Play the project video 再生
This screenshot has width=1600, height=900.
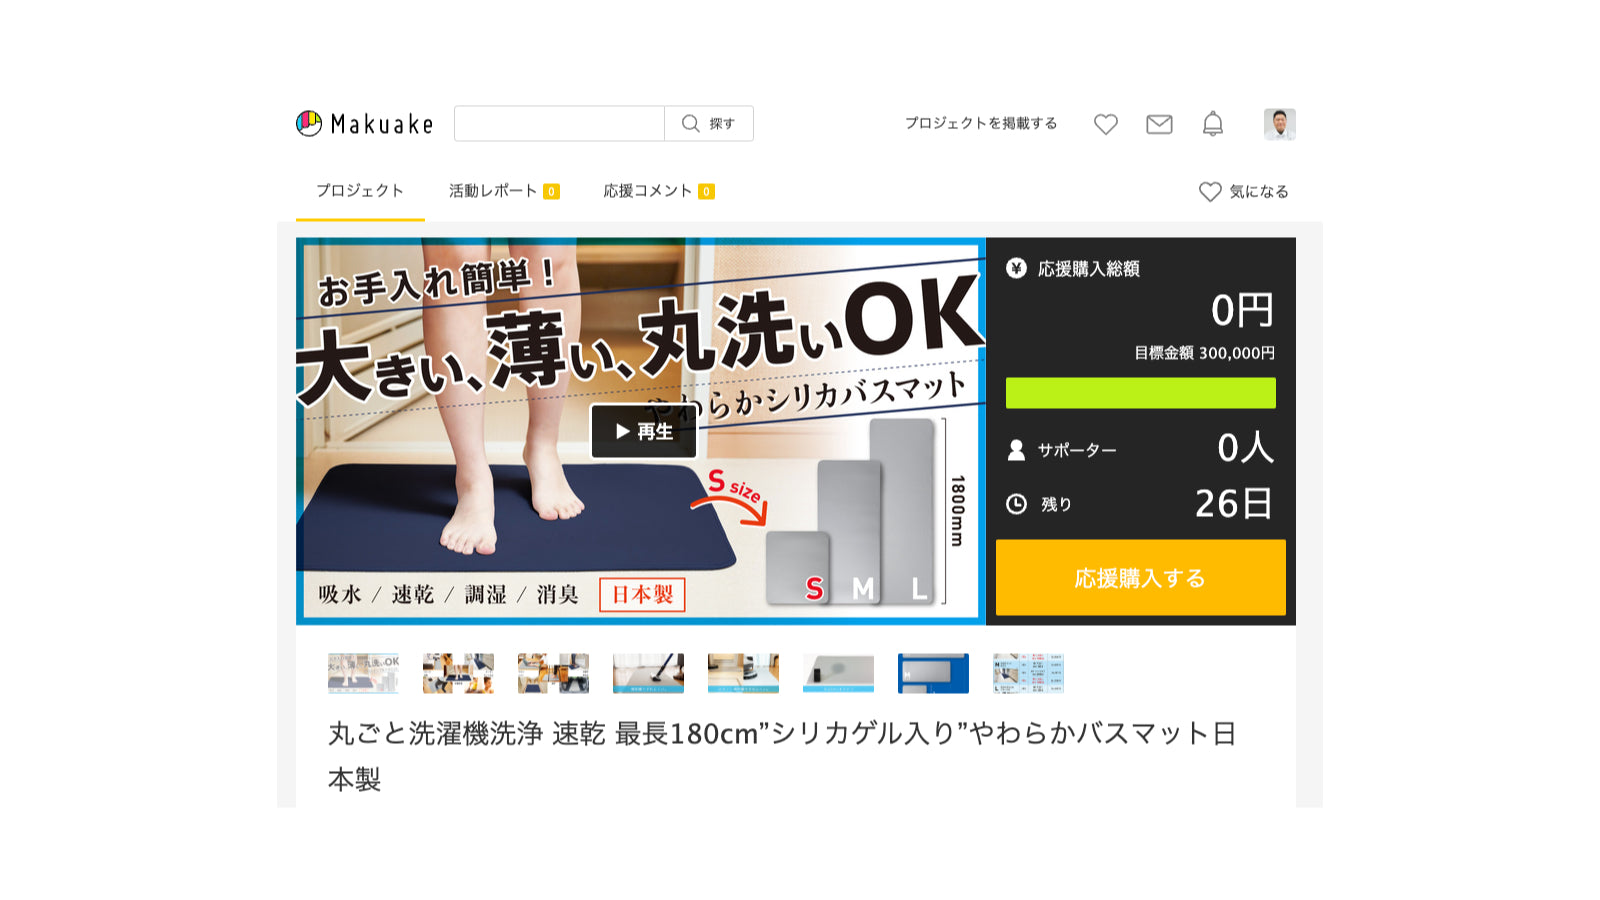coord(644,431)
